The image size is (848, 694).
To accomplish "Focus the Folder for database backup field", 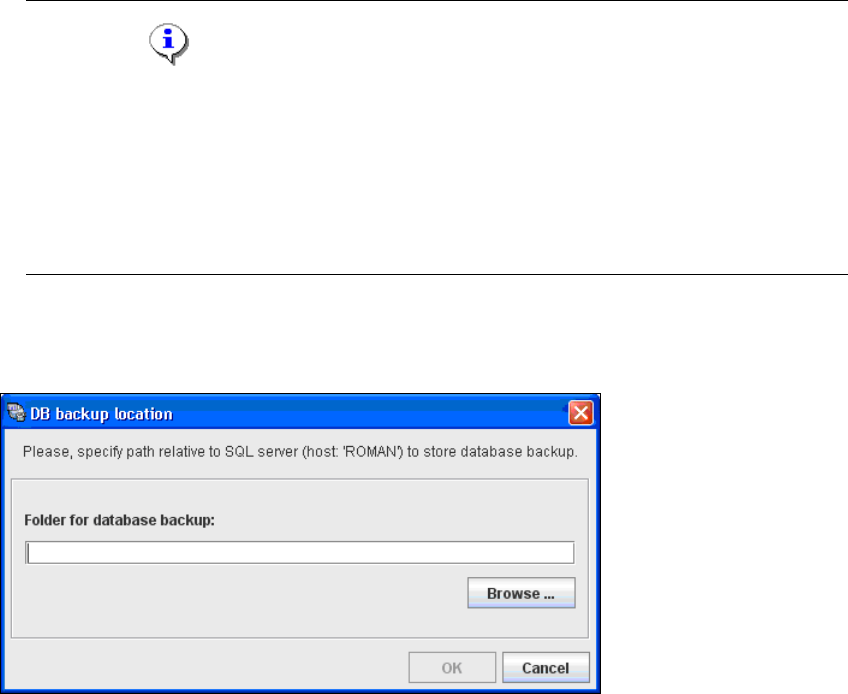I will click(300, 552).
